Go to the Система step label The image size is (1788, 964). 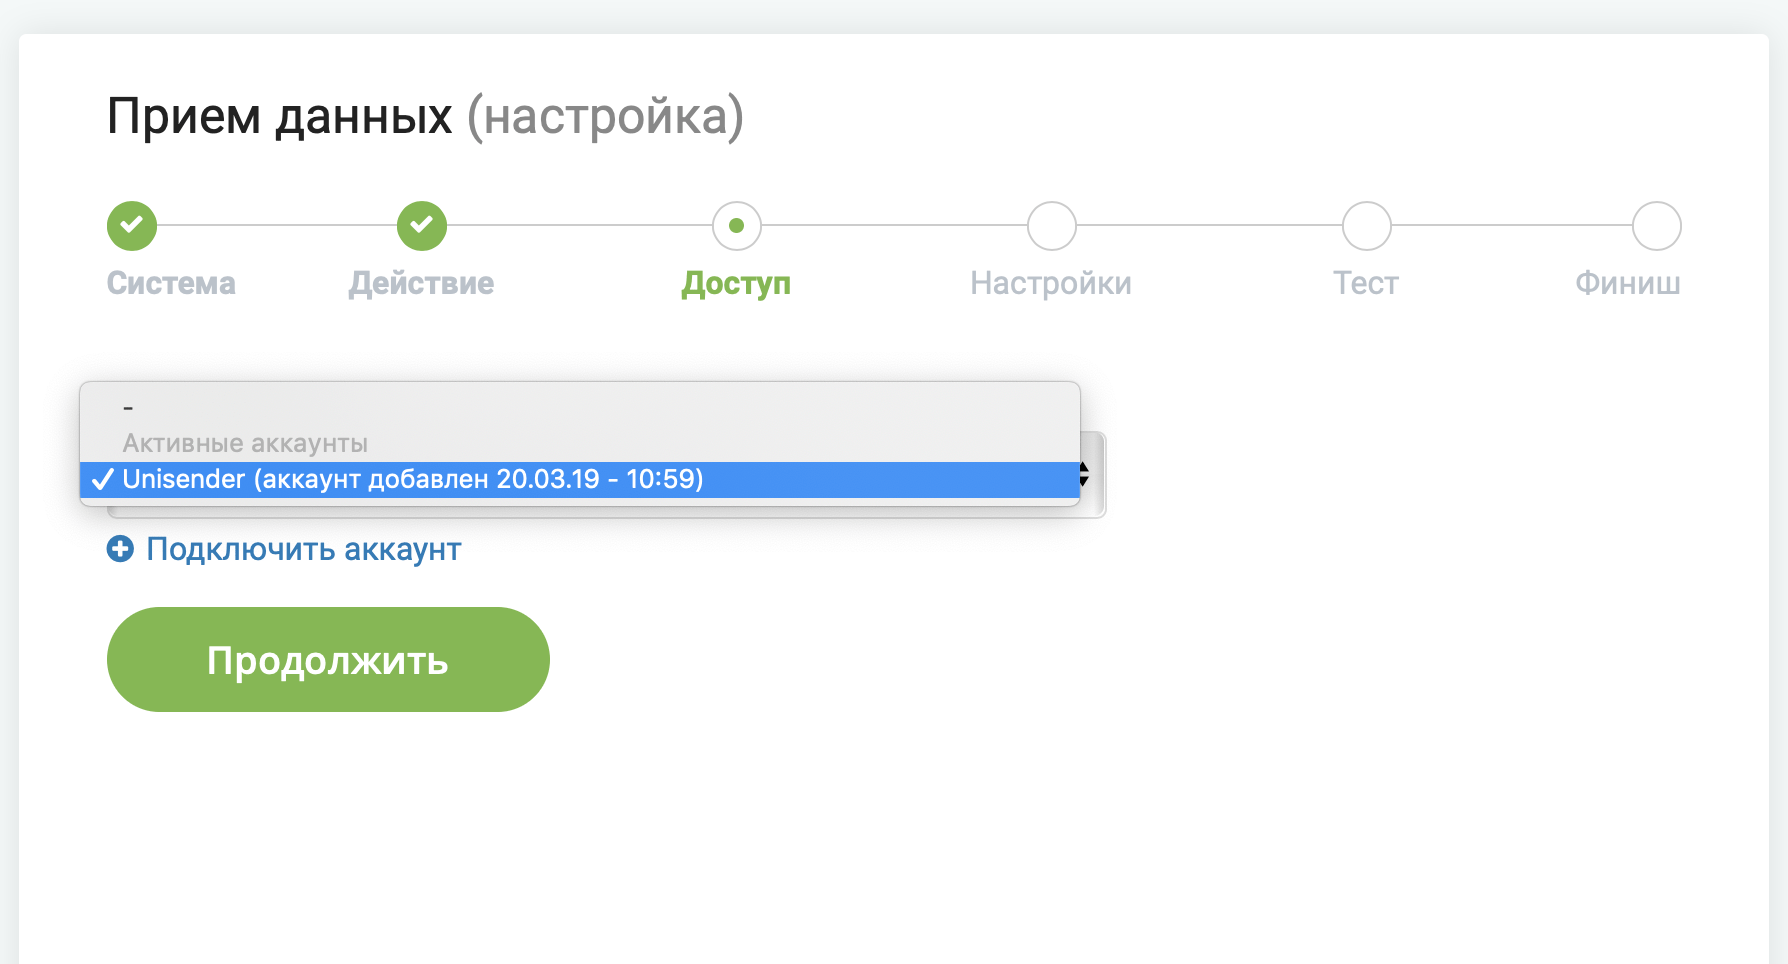click(171, 283)
